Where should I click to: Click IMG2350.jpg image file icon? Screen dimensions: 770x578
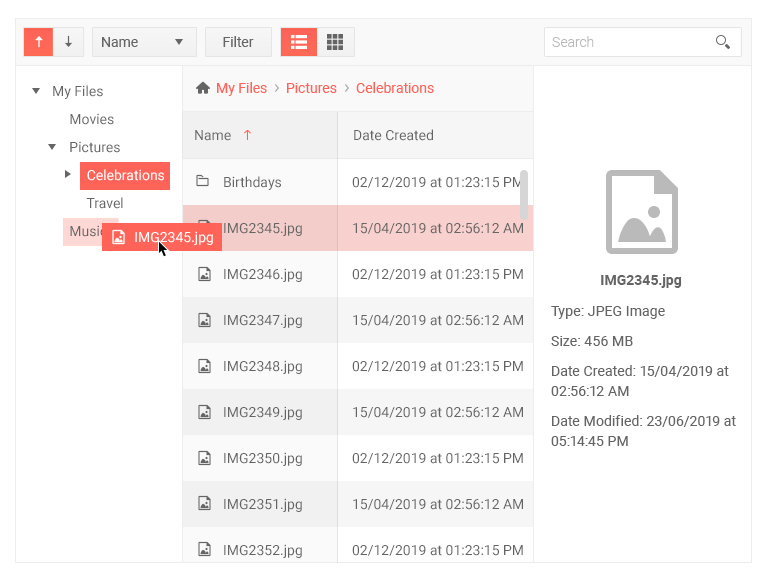[204, 458]
